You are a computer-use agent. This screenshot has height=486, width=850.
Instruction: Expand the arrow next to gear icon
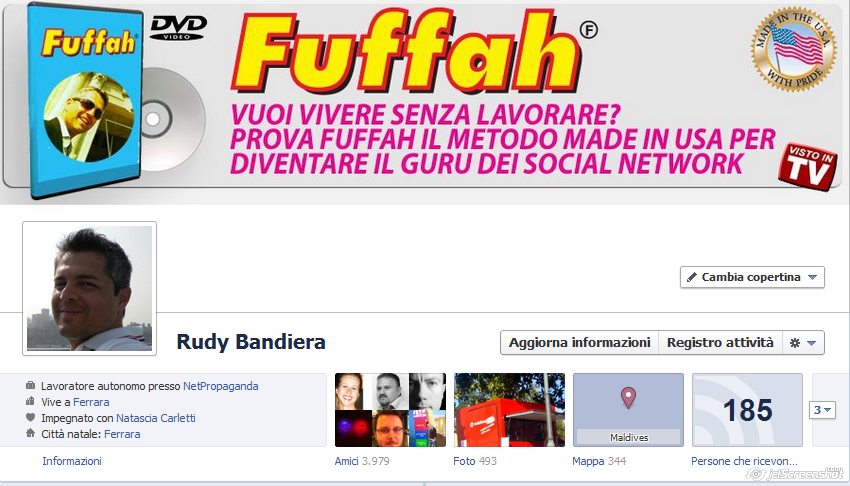[x=812, y=343]
